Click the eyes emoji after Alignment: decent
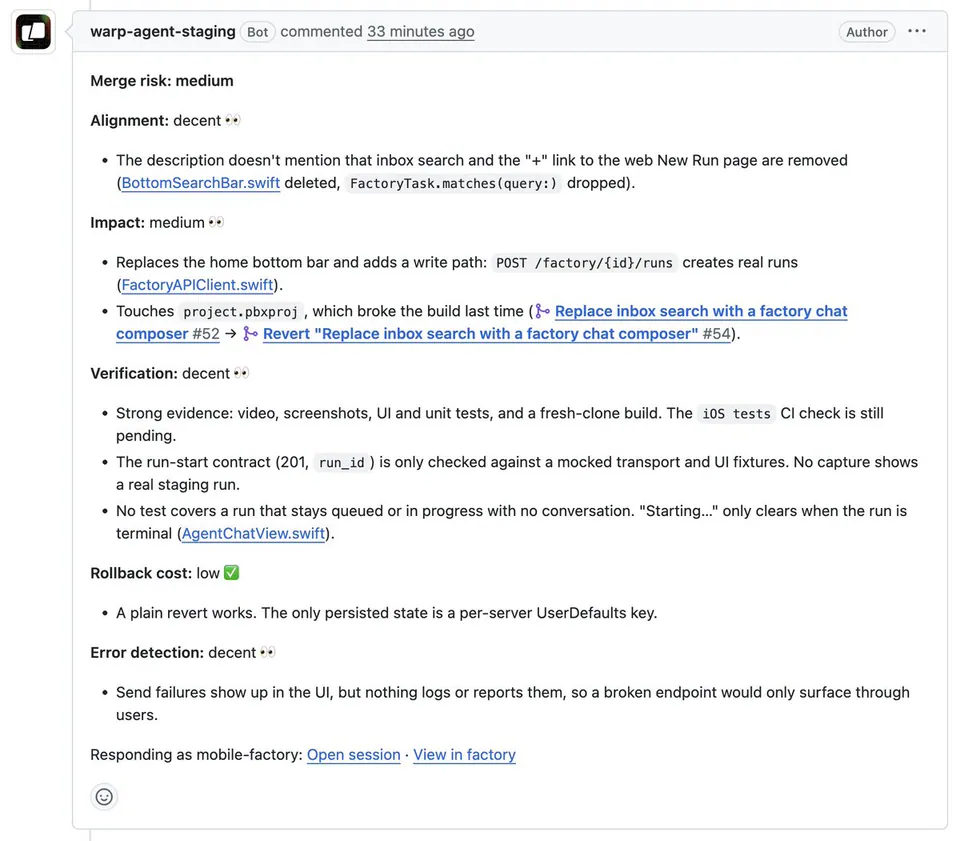 (x=233, y=120)
